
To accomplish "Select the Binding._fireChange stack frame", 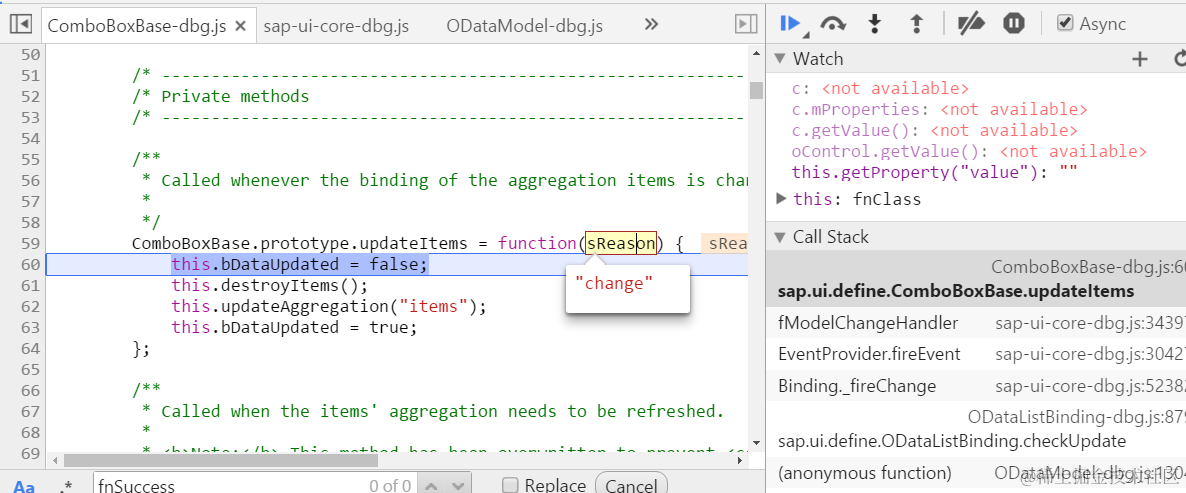I will click(x=976, y=386).
